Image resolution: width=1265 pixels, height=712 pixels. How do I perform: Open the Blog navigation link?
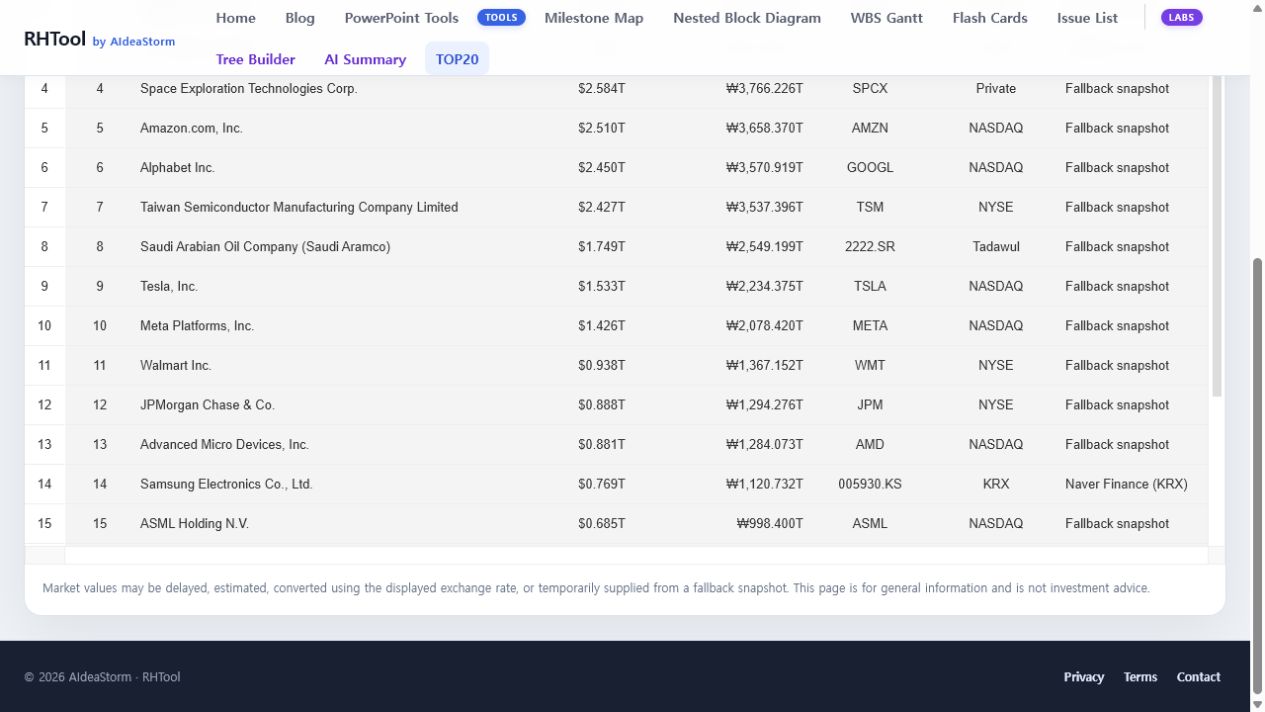point(300,18)
